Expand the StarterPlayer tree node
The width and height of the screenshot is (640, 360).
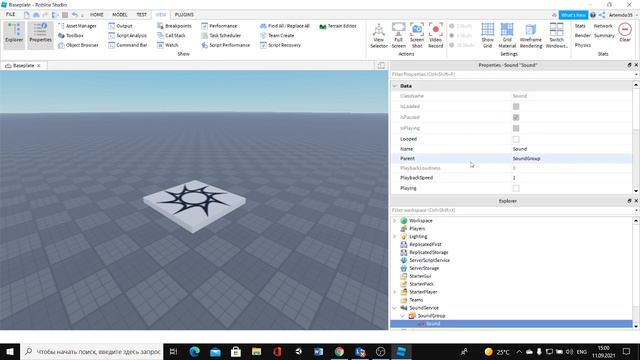click(395, 292)
